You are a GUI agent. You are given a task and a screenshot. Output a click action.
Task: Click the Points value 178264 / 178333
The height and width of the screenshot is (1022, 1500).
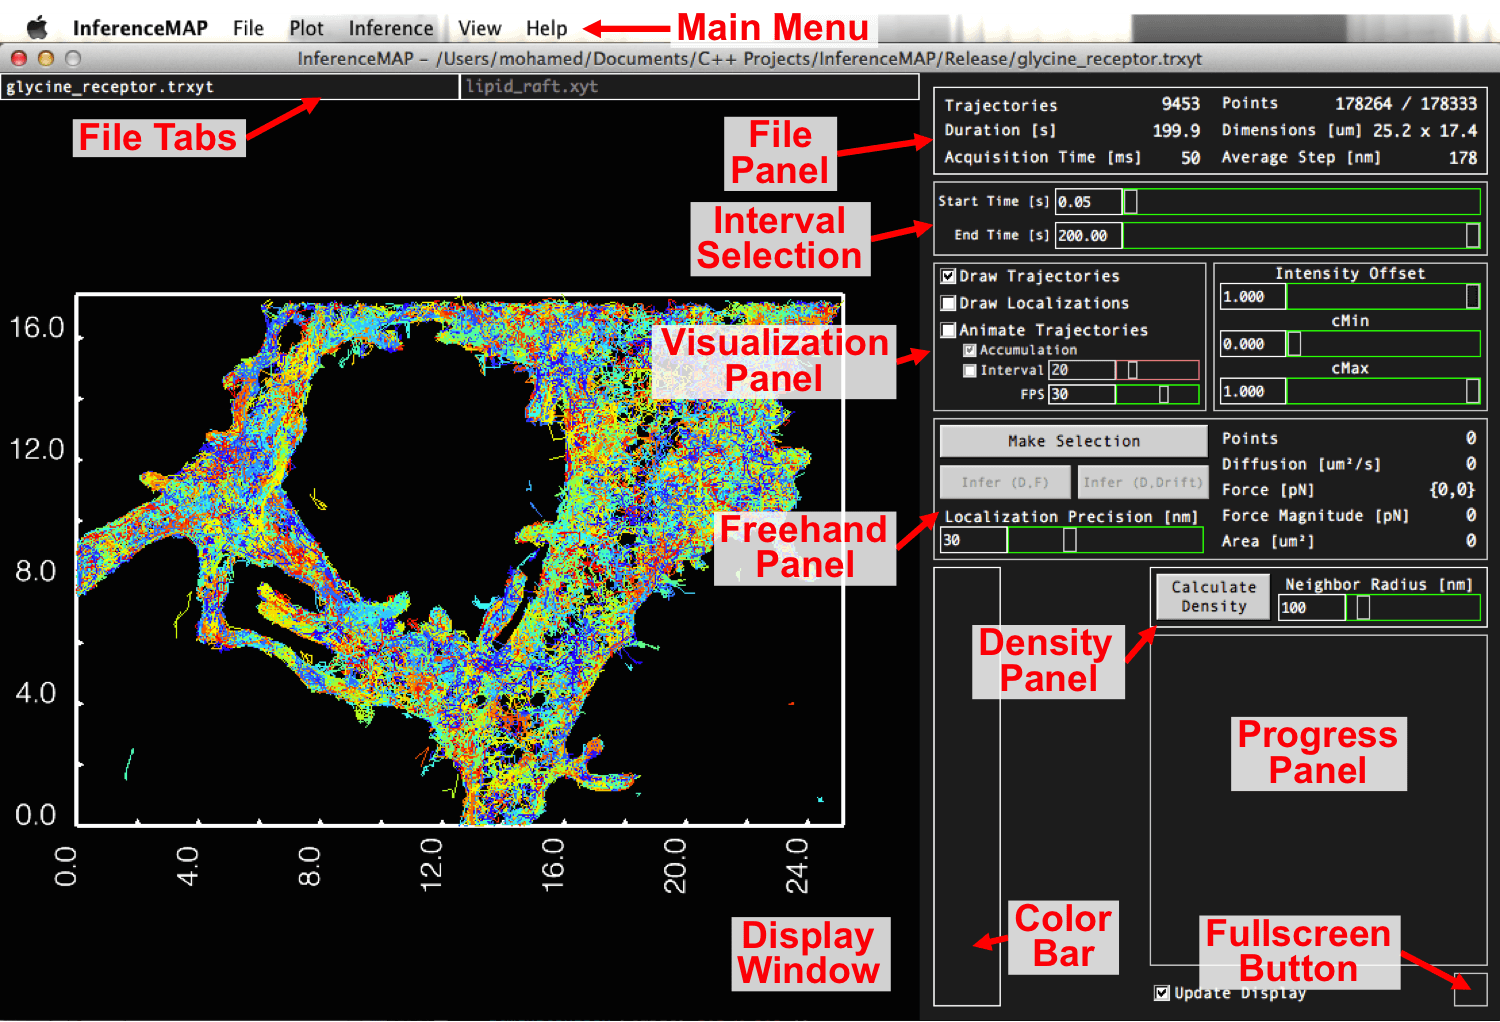1406,104
